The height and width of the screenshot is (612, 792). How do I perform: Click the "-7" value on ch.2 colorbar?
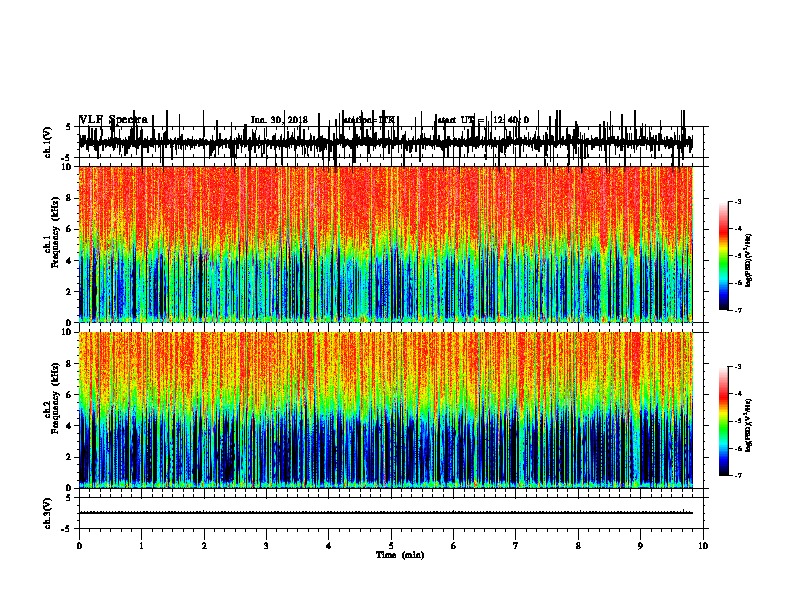point(737,475)
